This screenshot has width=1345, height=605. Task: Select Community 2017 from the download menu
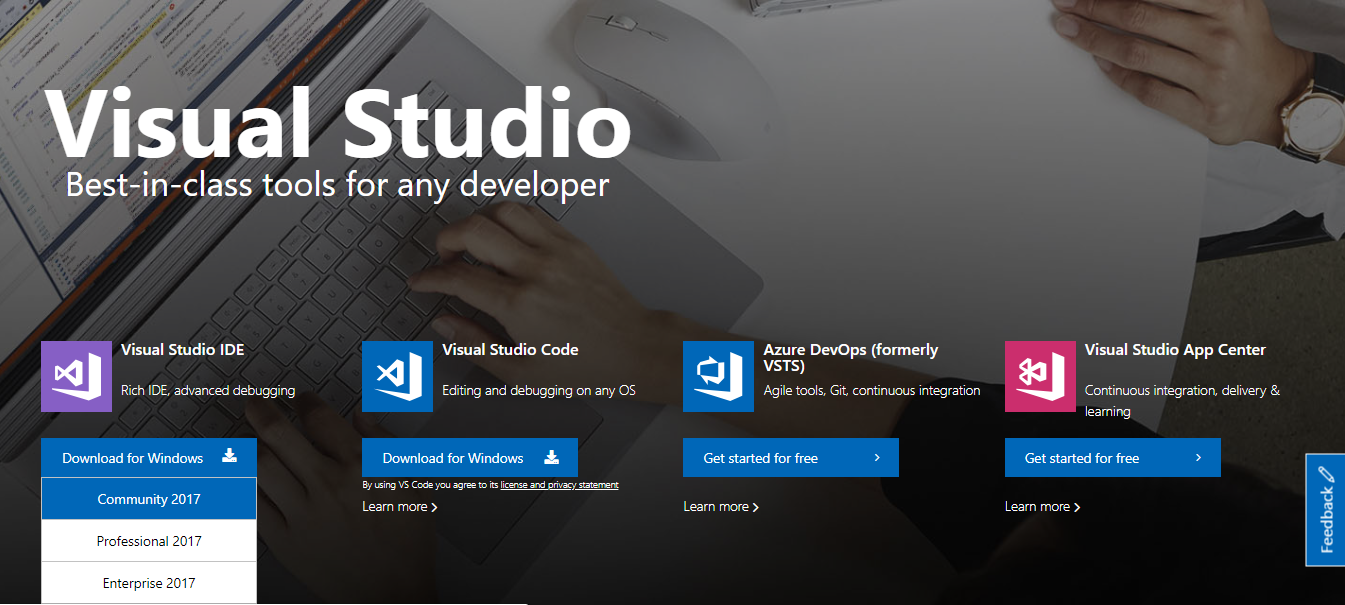[149, 499]
